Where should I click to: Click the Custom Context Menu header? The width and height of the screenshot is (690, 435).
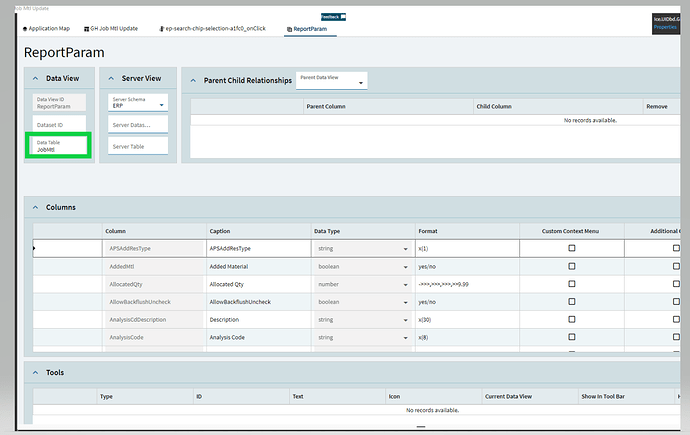tap(572, 231)
